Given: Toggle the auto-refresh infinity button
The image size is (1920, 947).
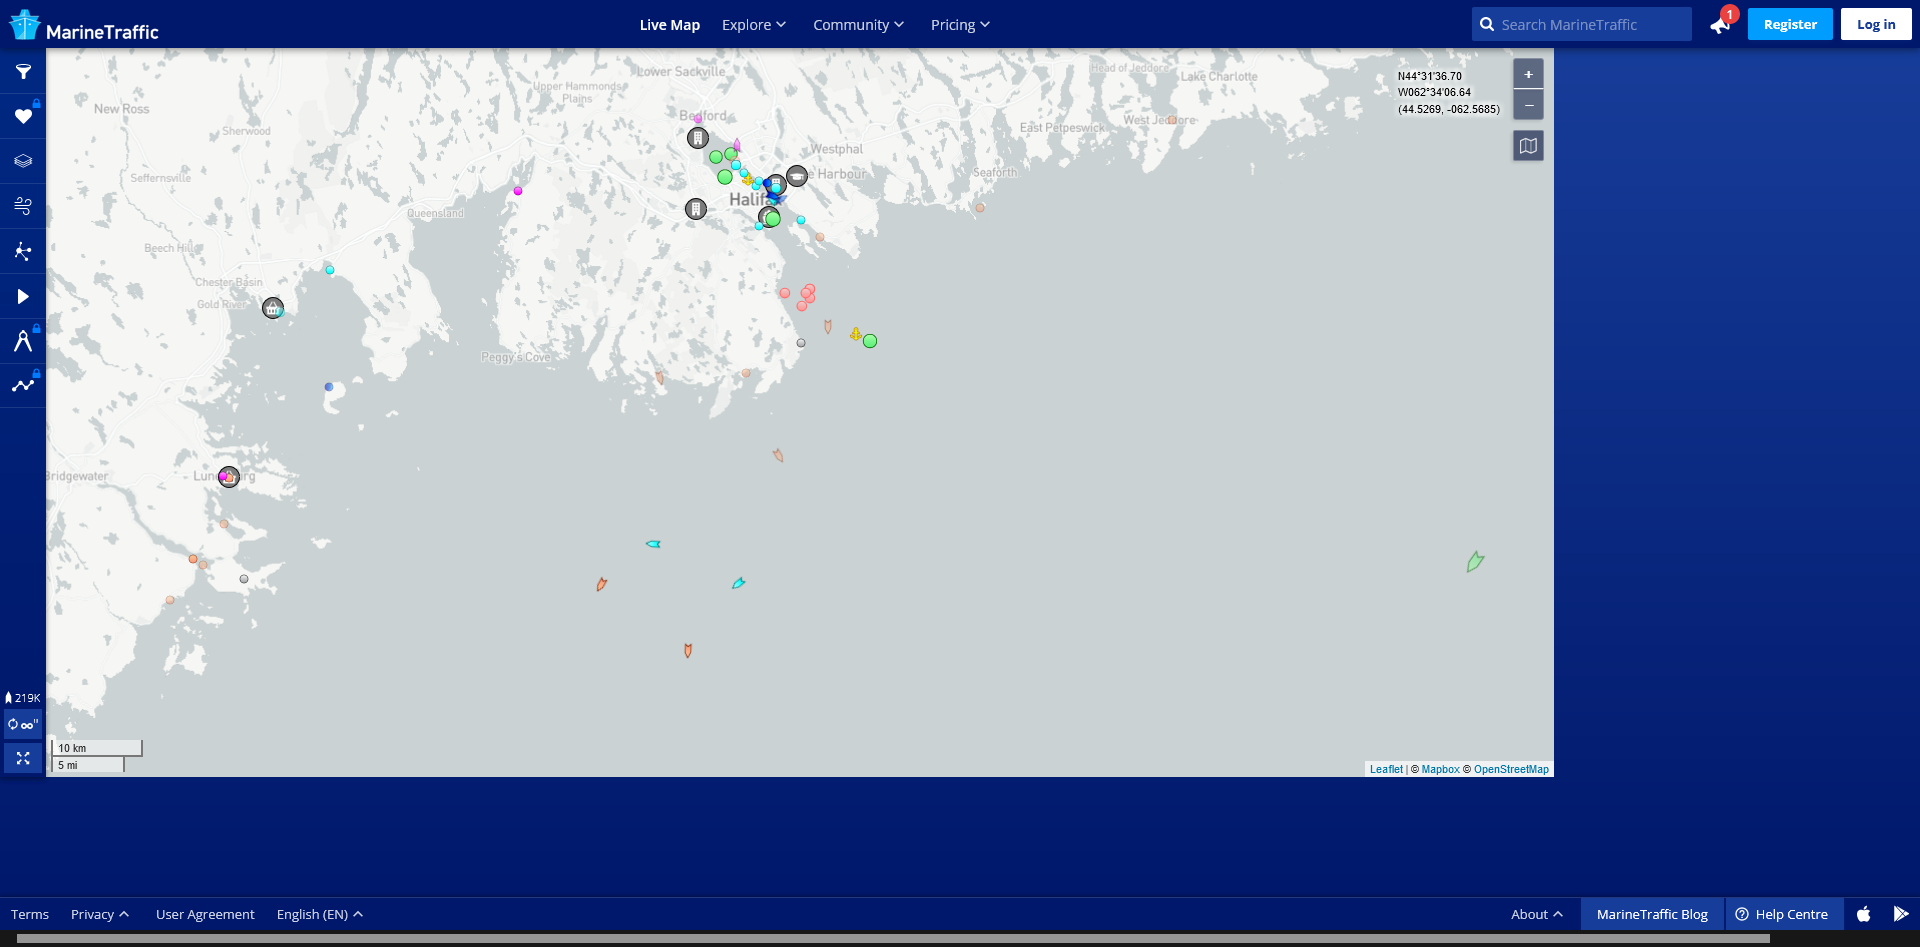Looking at the screenshot, I should 23,724.
